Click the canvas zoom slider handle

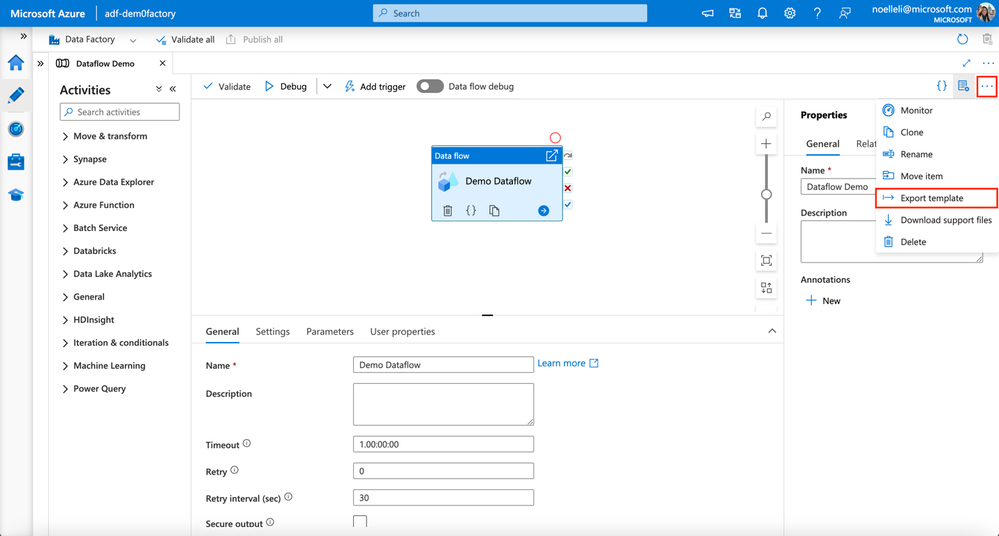(766, 194)
